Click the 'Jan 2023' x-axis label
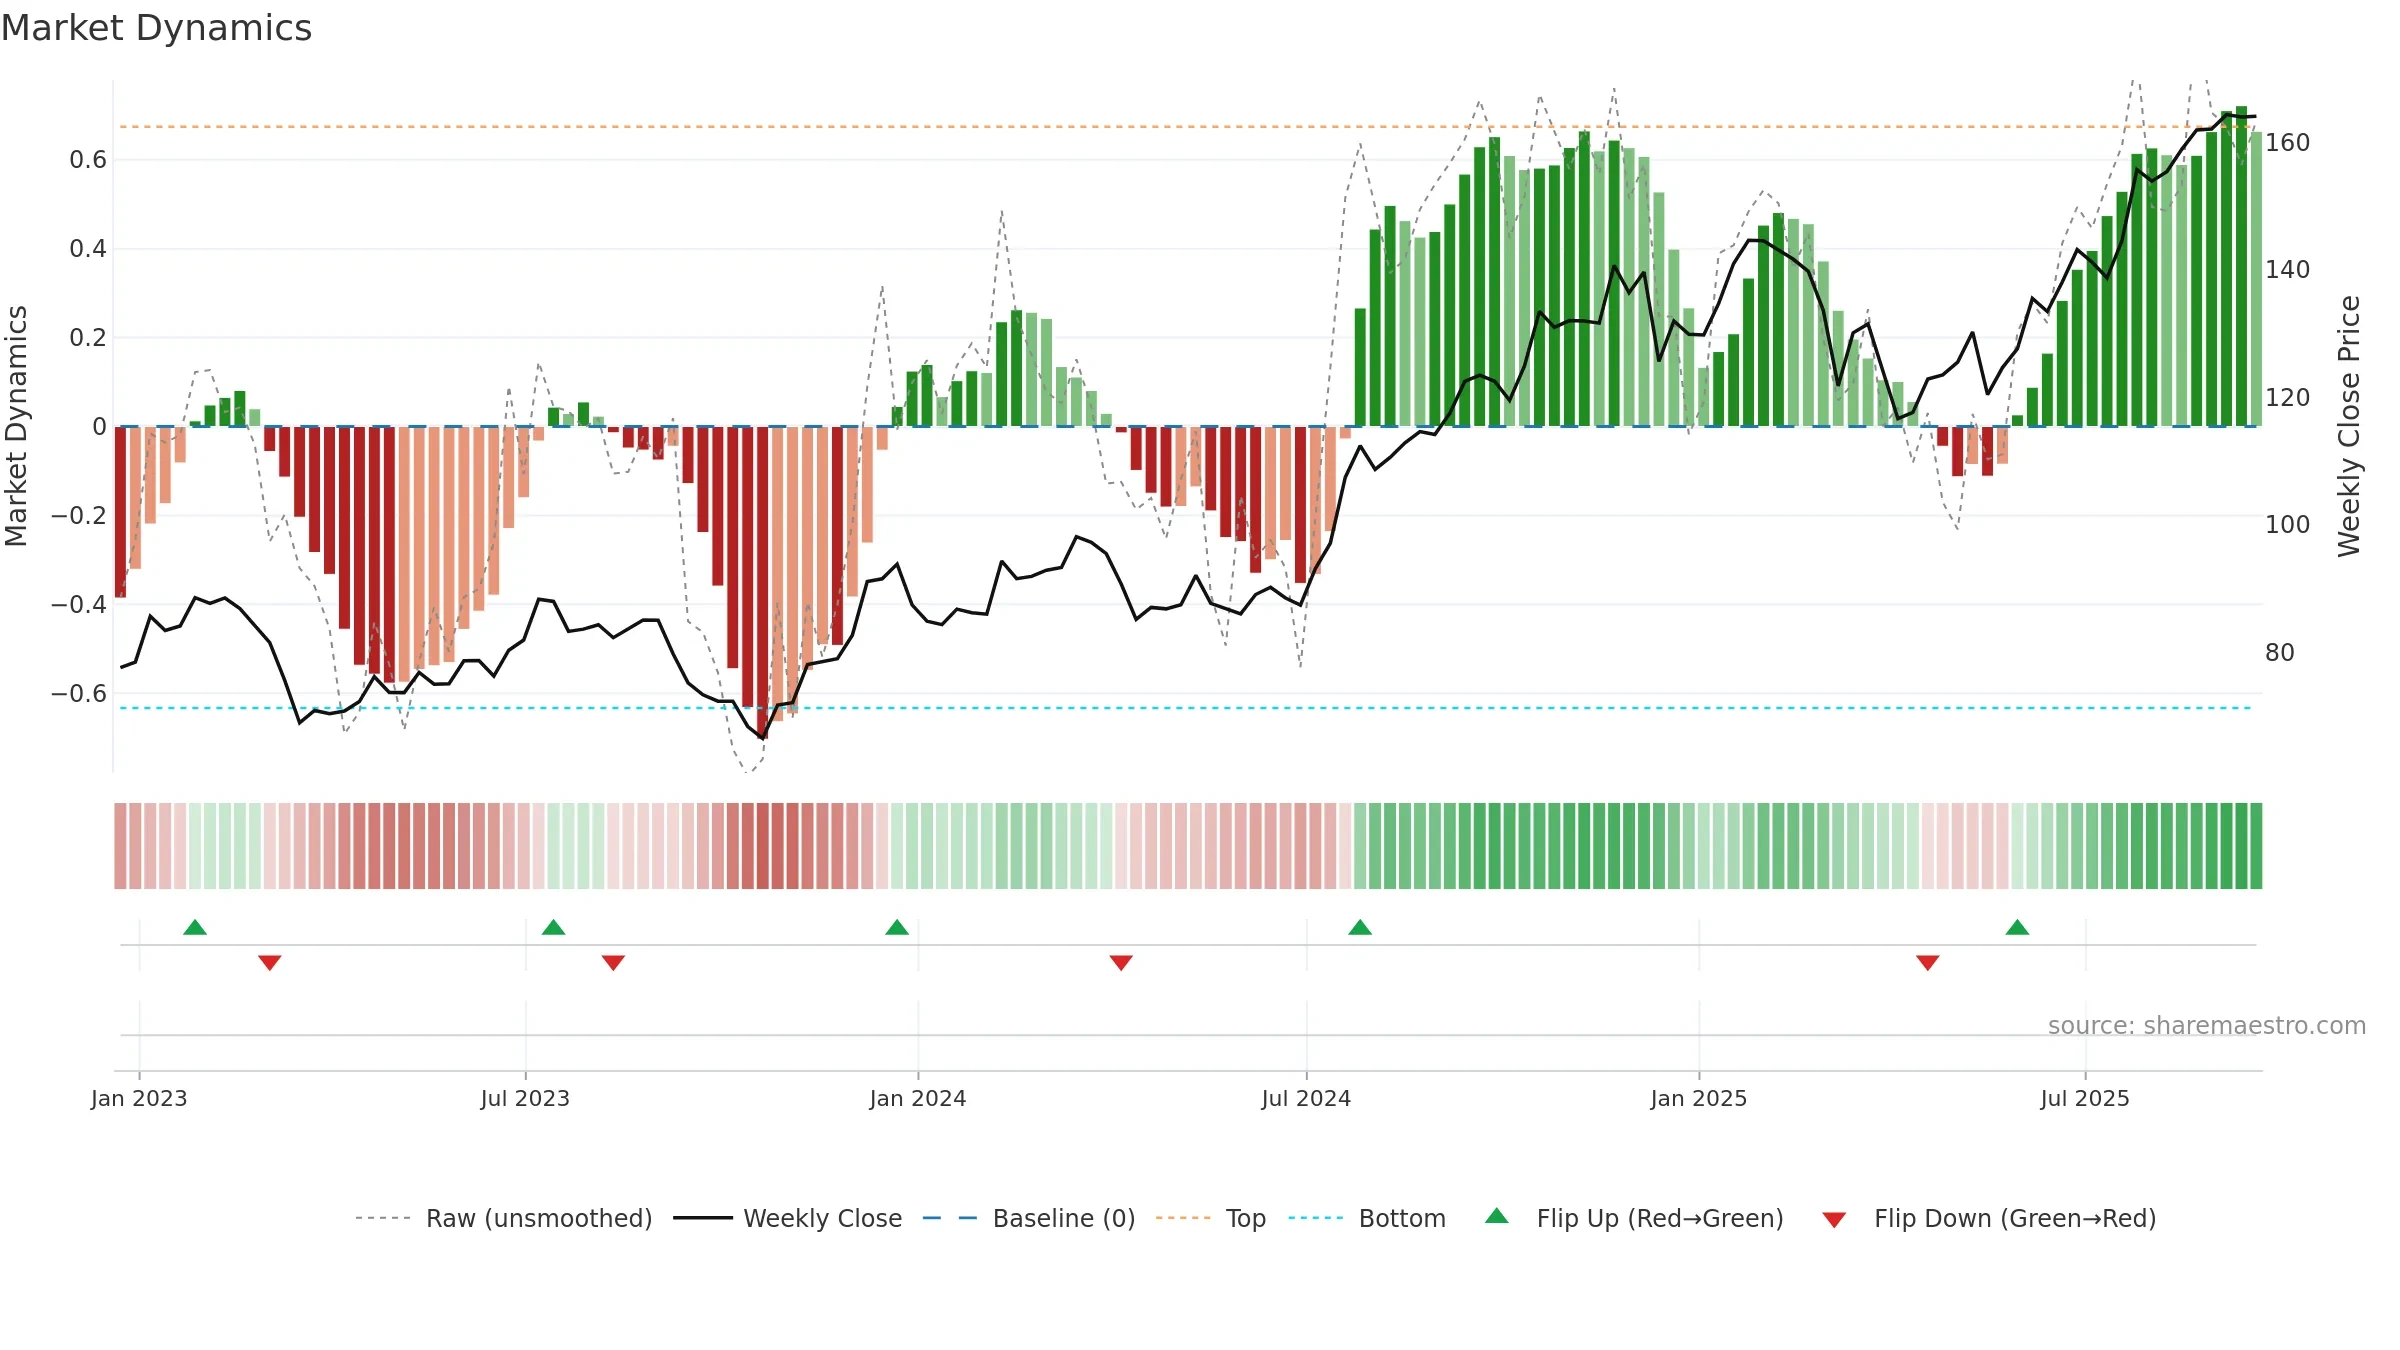The width and height of the screenshot is (2400, 1350). (139, 1098)
